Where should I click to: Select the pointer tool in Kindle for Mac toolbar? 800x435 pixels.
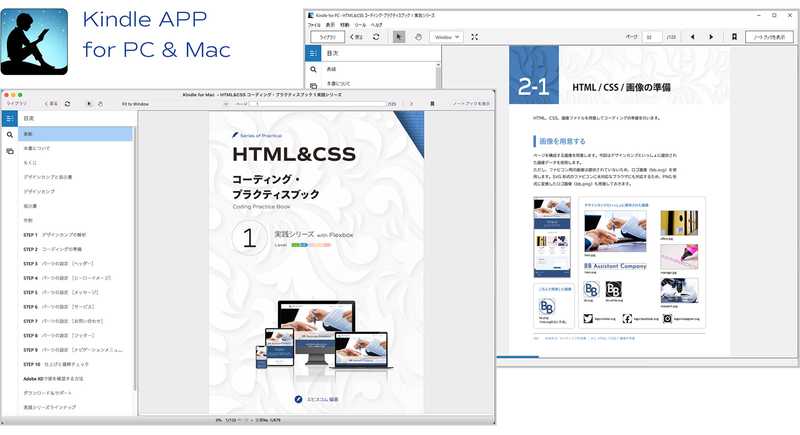[x=89, y=104]
